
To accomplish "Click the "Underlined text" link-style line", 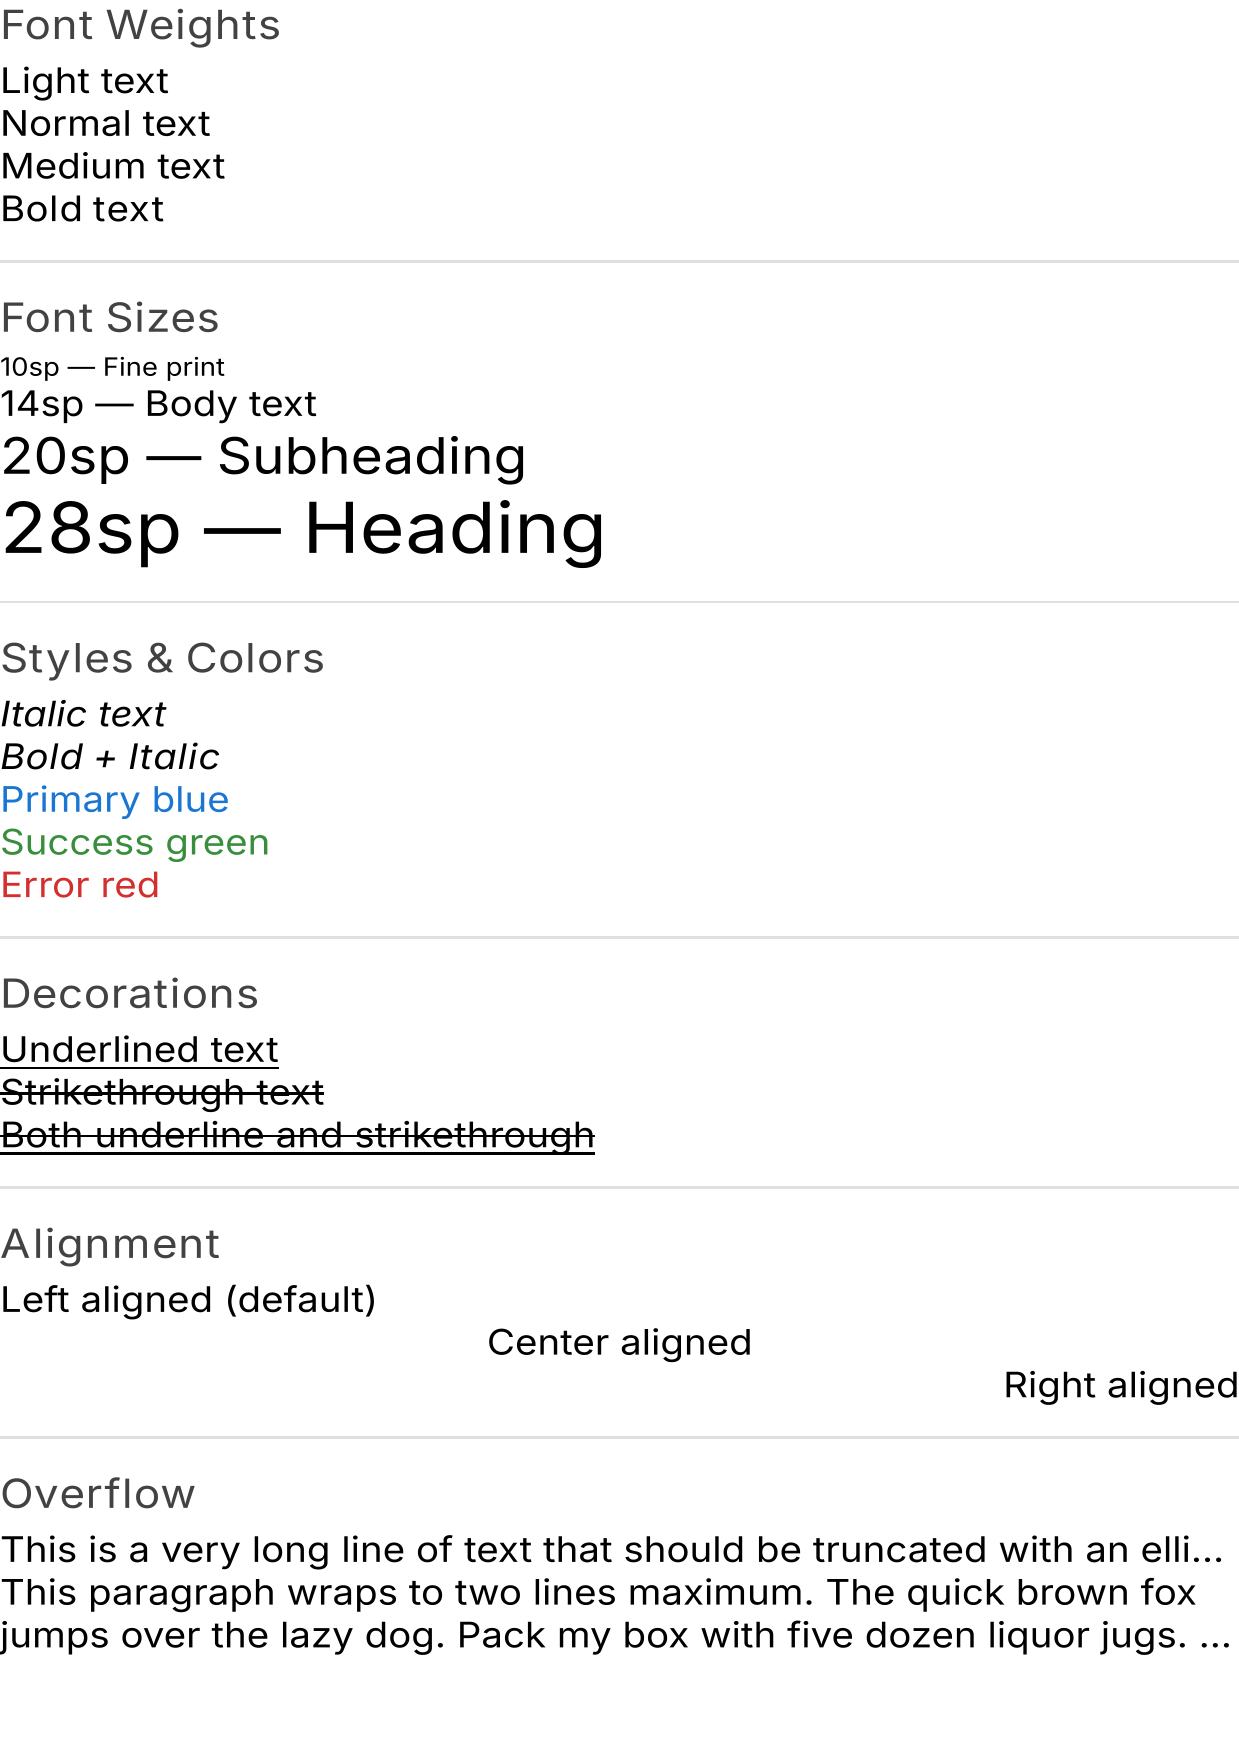I will [x=139, y=1050].
